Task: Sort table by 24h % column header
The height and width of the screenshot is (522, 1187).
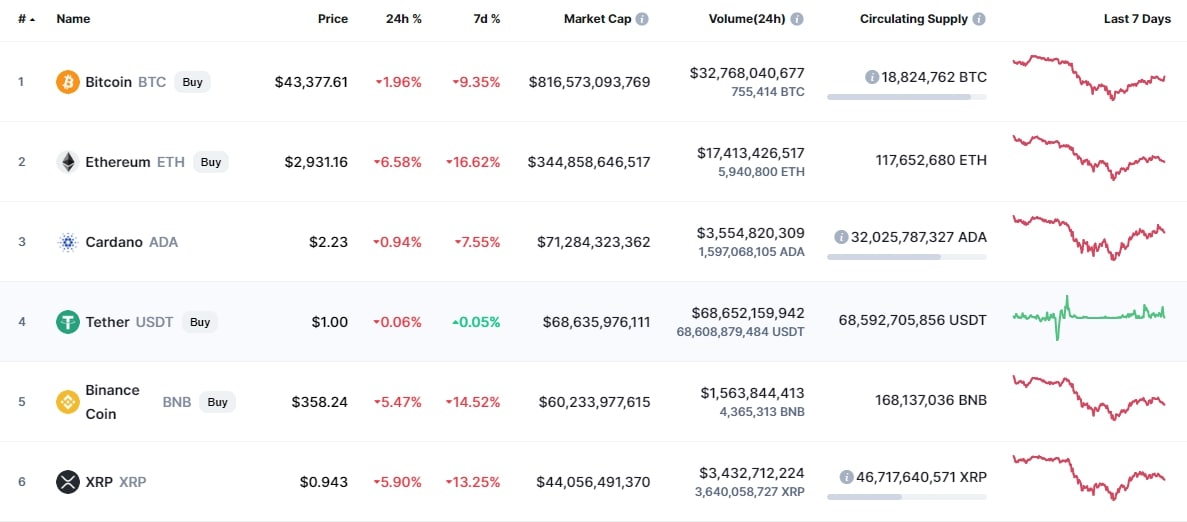Action: 403,19
